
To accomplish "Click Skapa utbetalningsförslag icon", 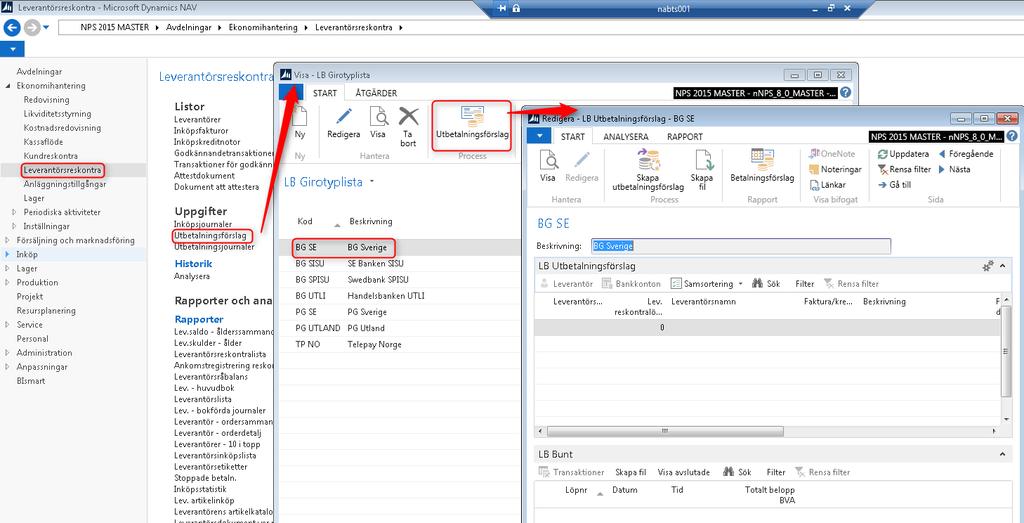I will 648,160.
